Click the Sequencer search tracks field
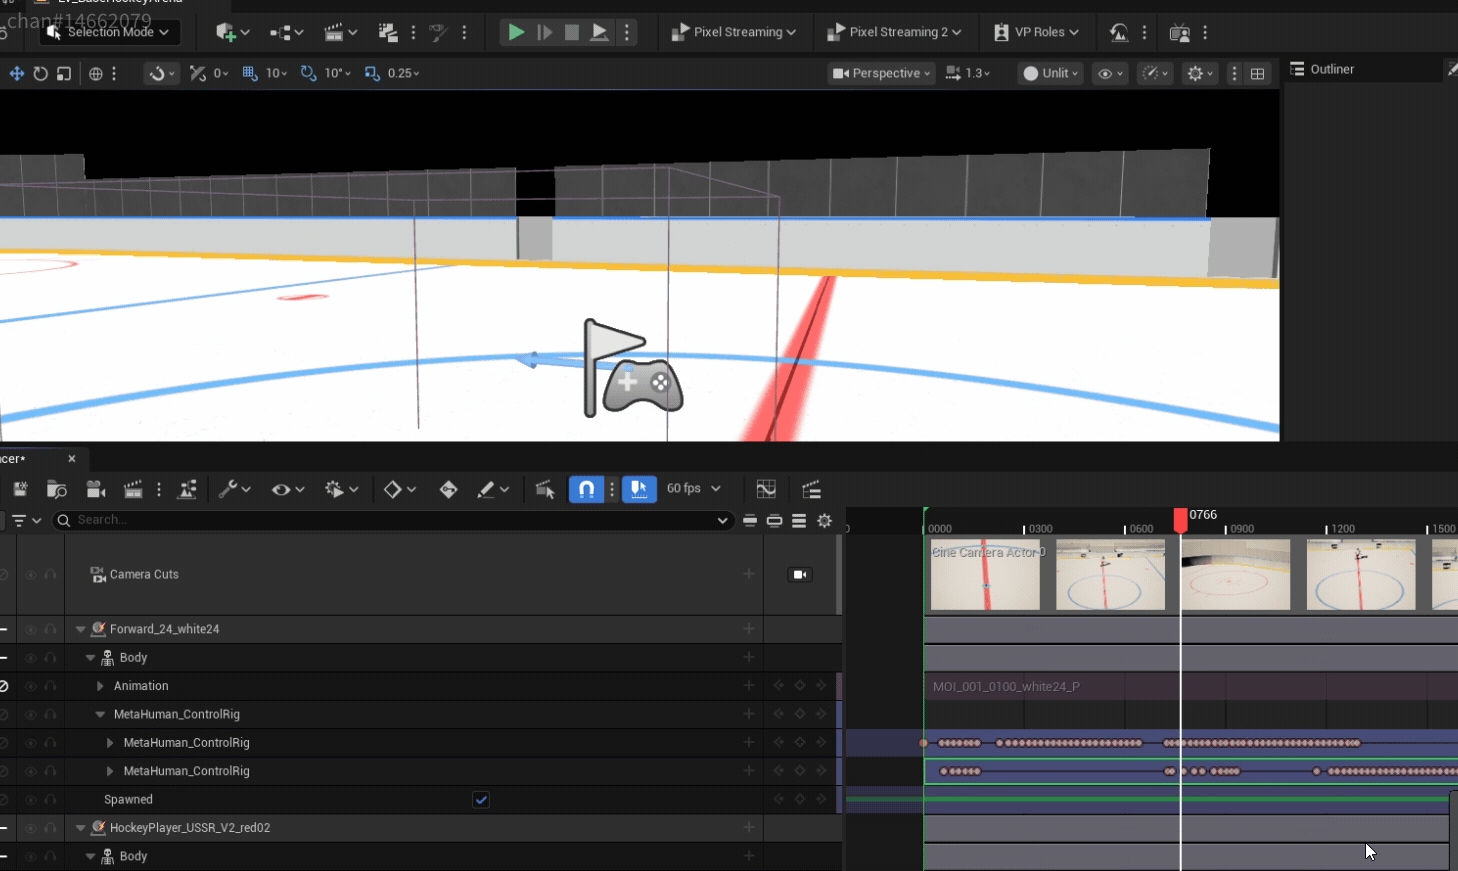 click(x=393, y=520)
